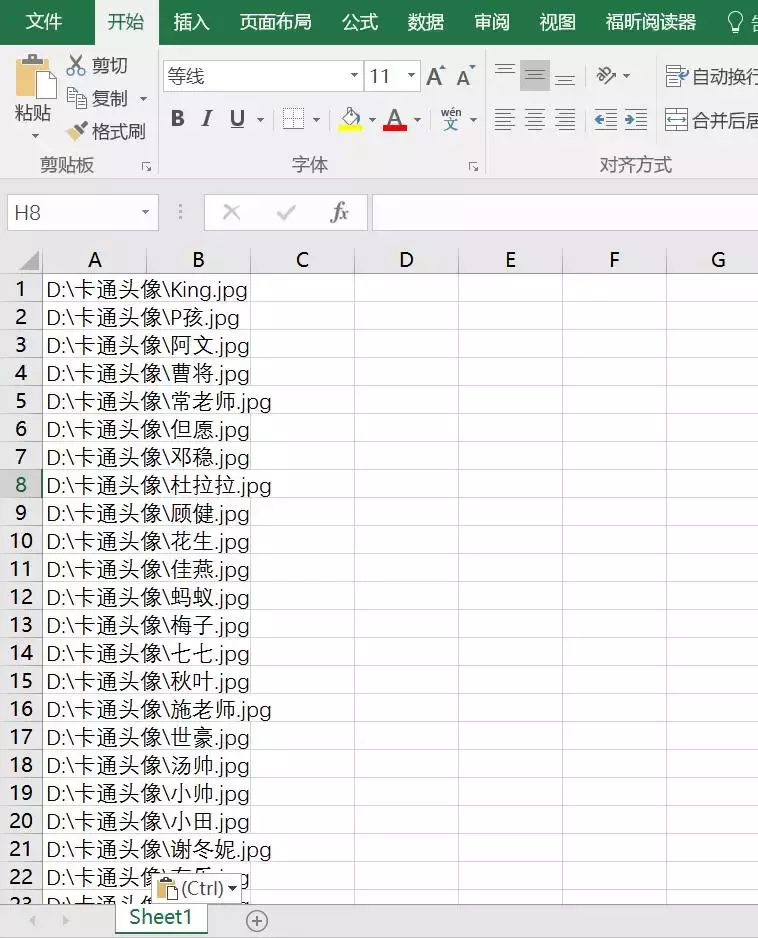
Task: Expand underline style dropdown arrow
Action: pyautogui.click(x=260, y=120)
